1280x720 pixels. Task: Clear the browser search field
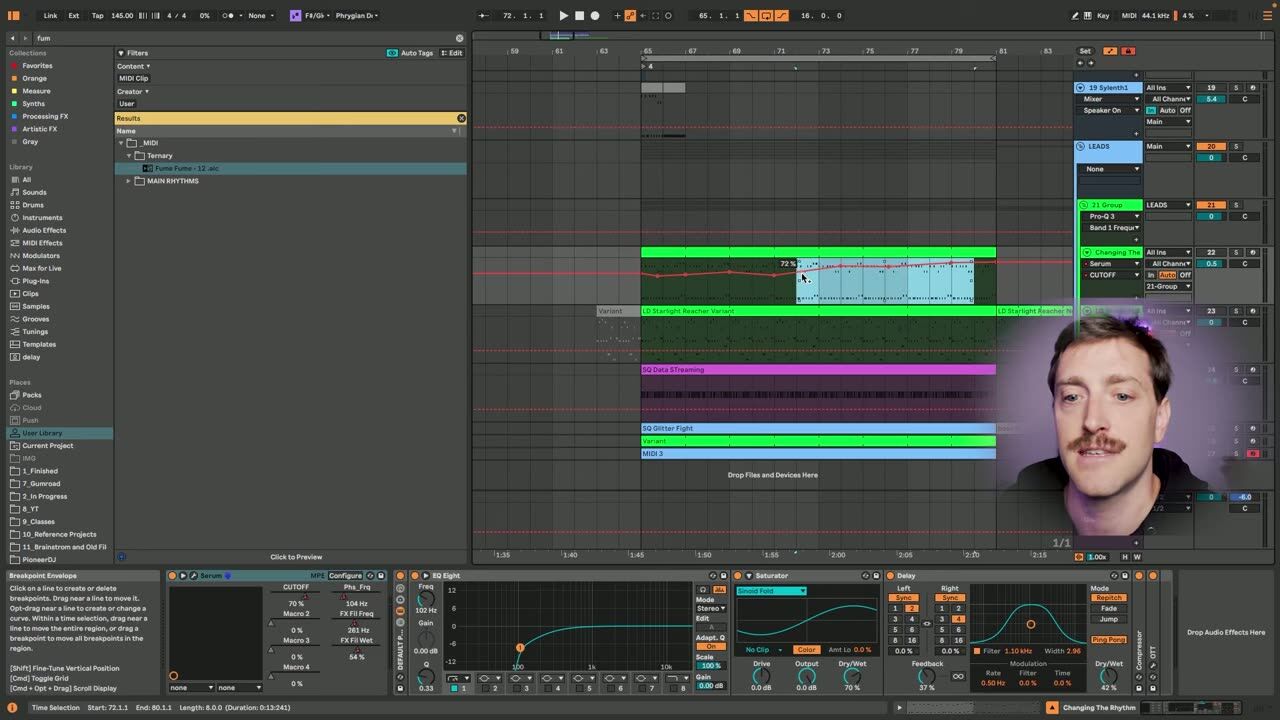460,38
